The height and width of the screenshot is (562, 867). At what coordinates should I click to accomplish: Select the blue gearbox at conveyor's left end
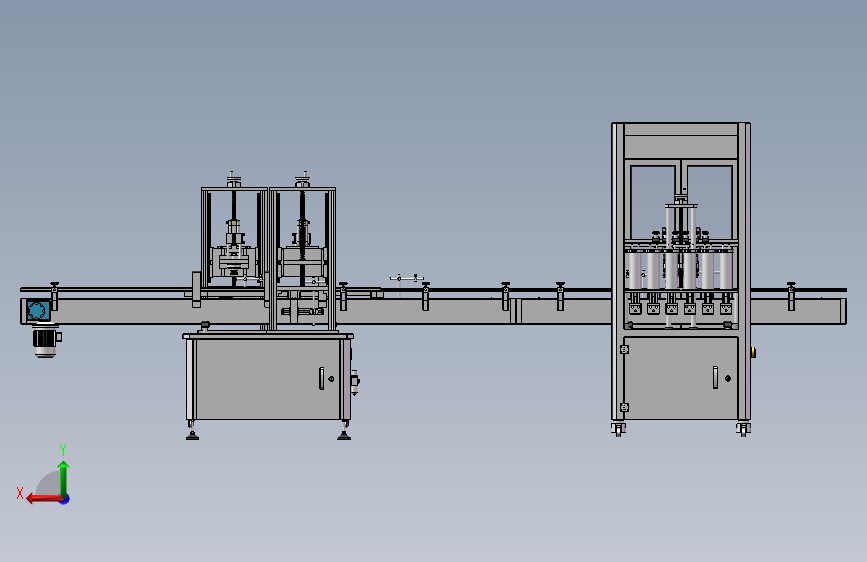[x=38, y=311]
